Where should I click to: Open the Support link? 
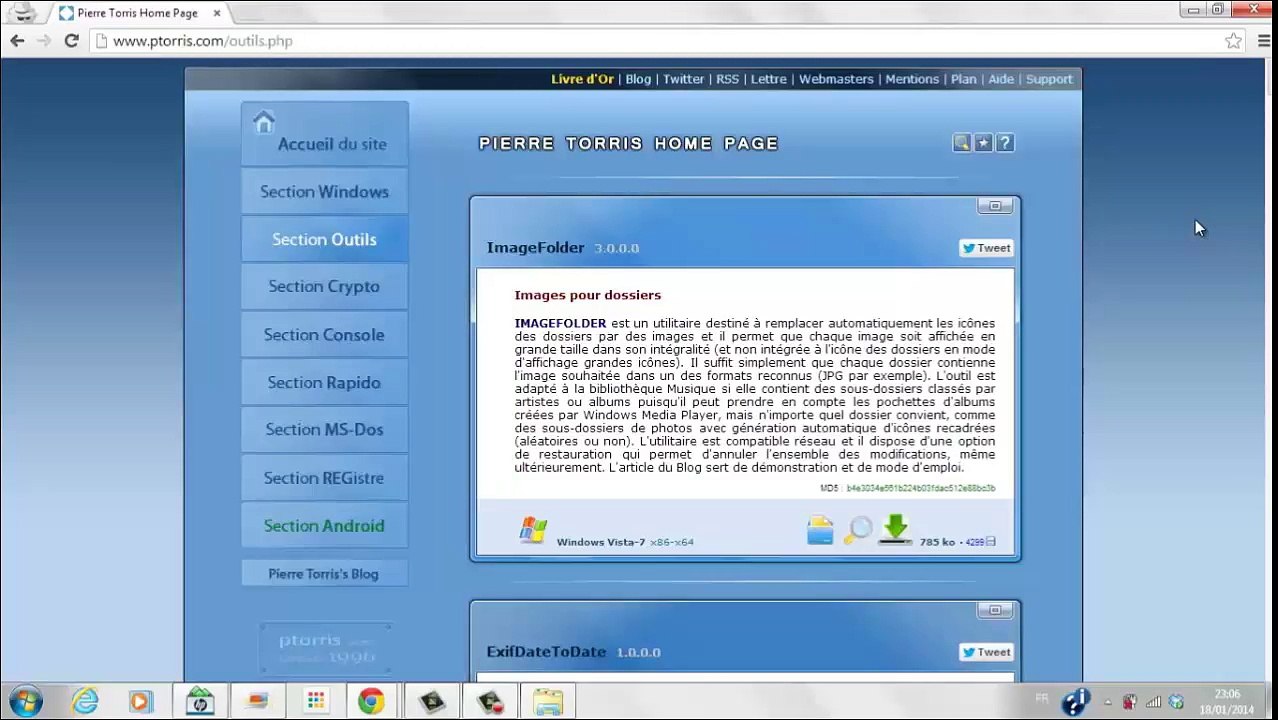pyautogui.click(x=1049, y=79)
